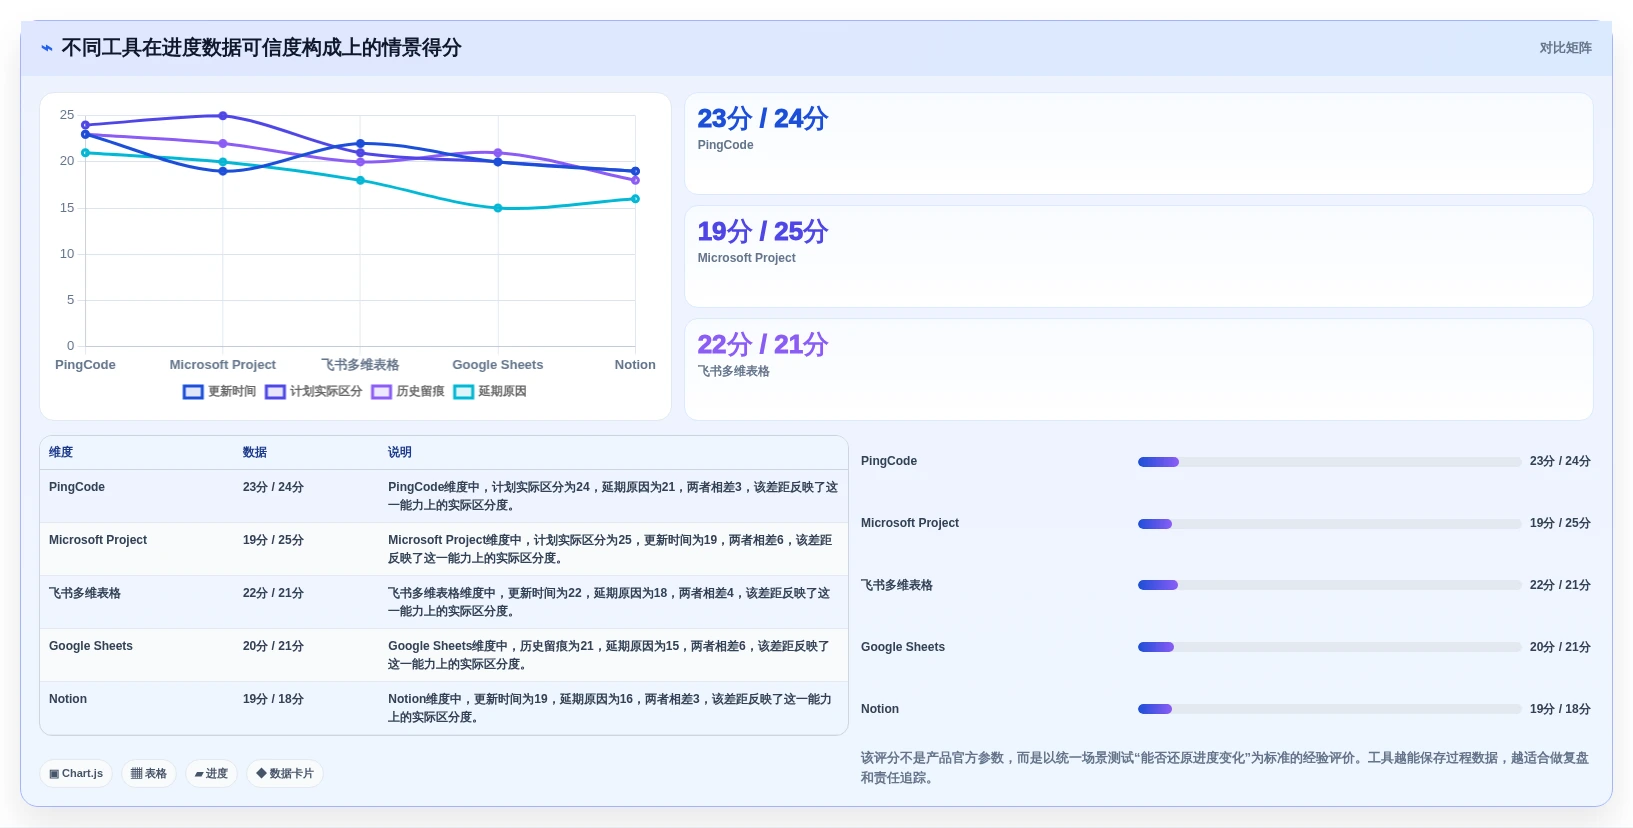Click the 20分 / 21分 value beside the progress bar
Viewport: 1633px width, 828px height.
[x=1560, y=647]
